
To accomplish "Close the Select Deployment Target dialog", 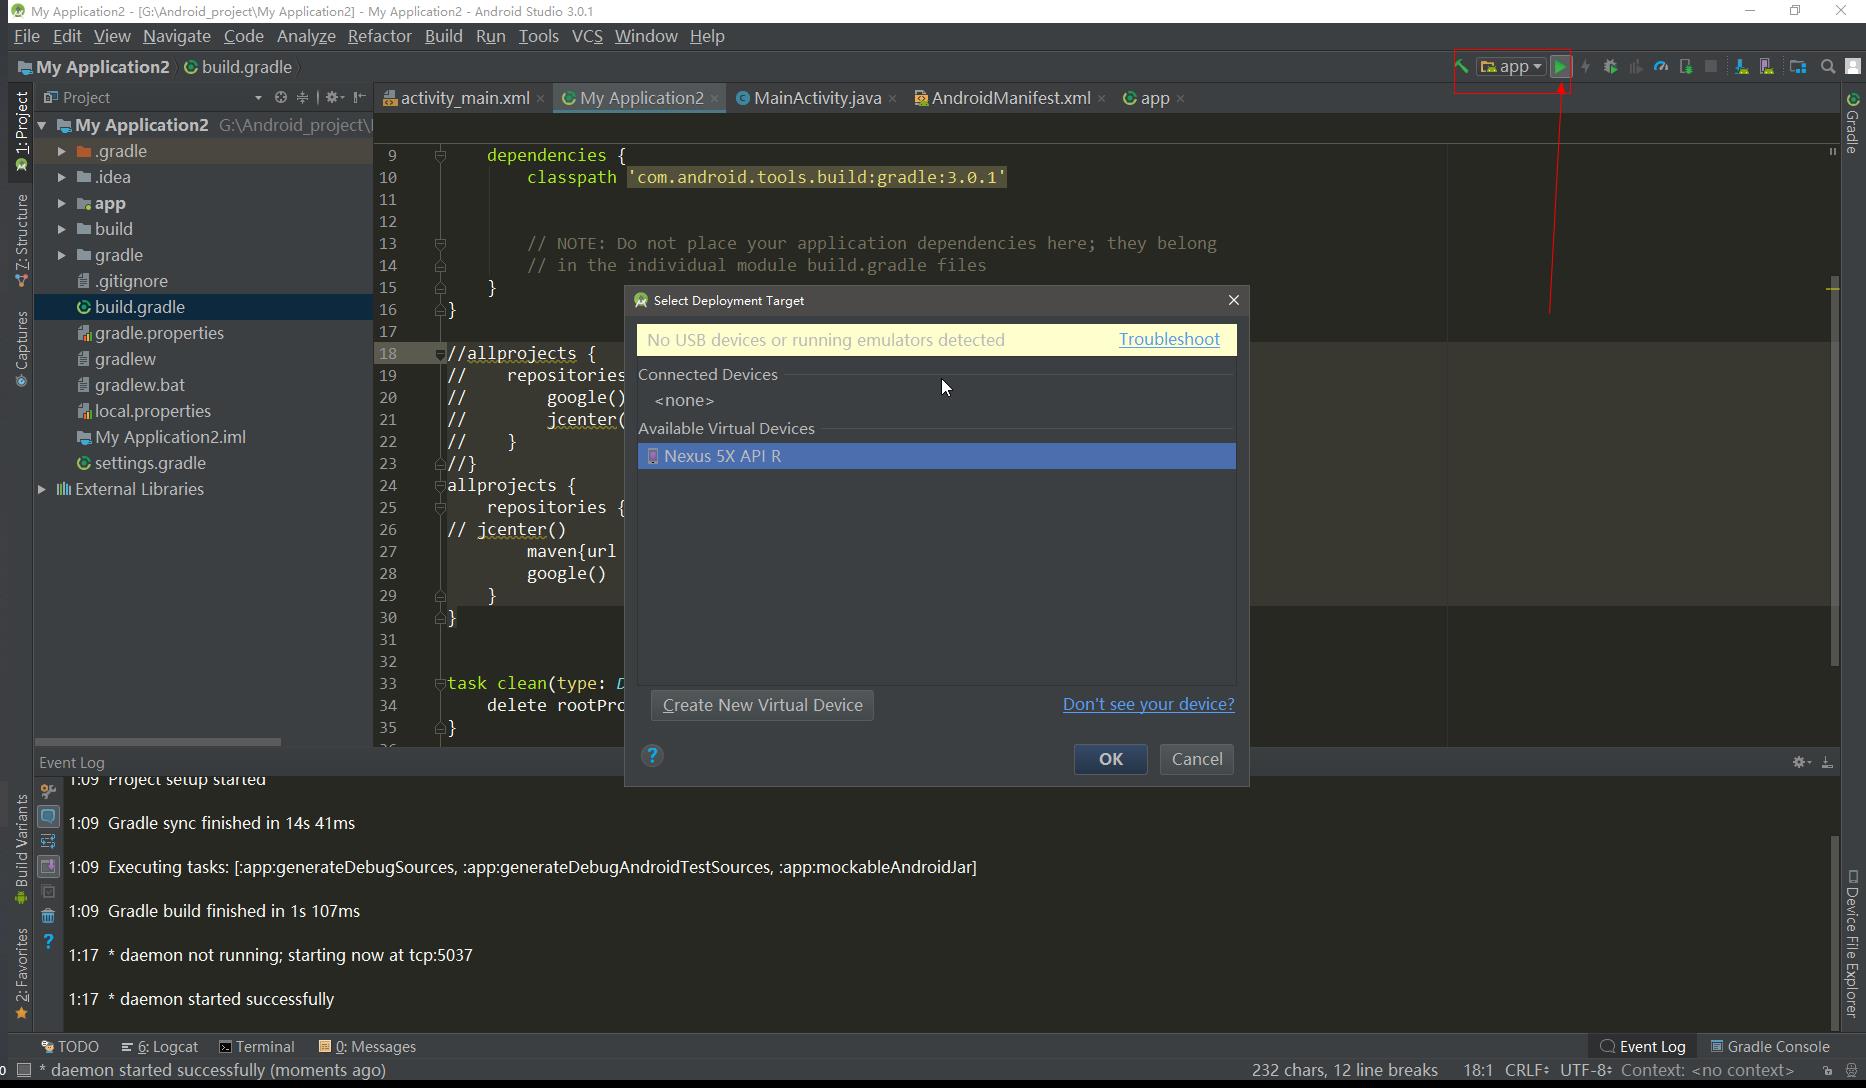I will (x=1233, y=300).
